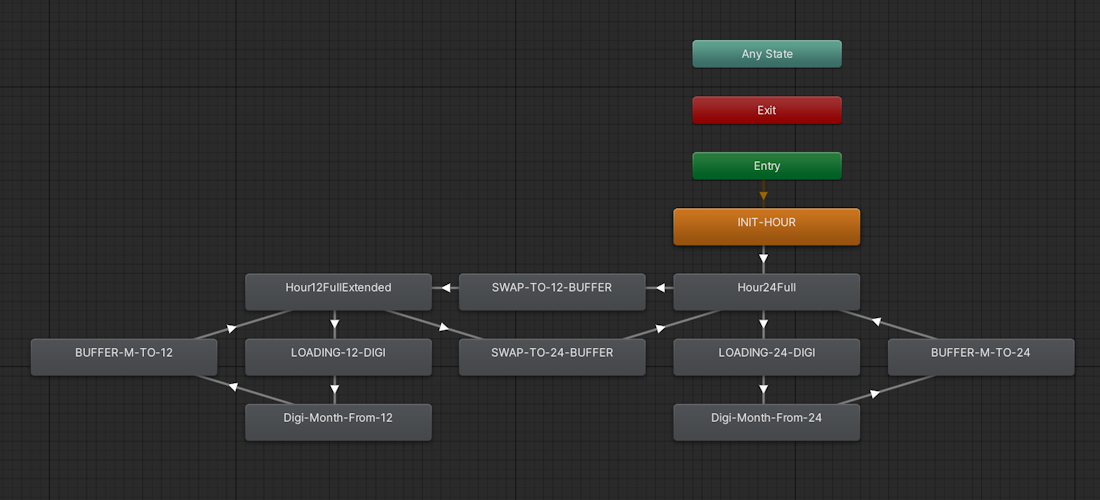The height and width of the screenshot is (500, 1100).
Task: Select the Digi-Month-From-24 state
Action: click(x=767, y=422)
